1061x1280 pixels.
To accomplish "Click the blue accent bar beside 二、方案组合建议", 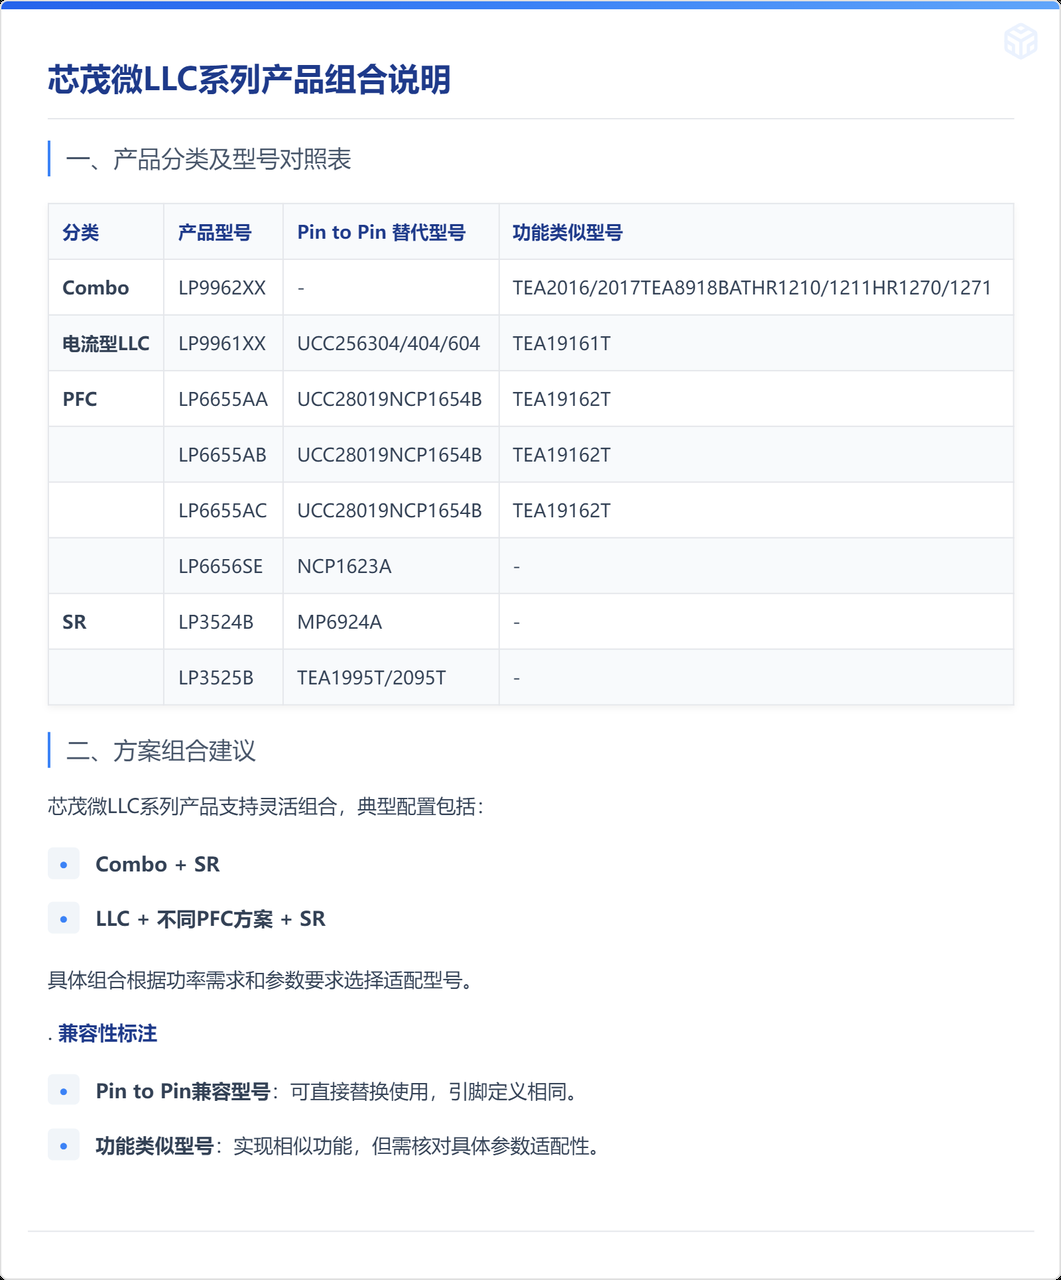I will (x=49, y=751).
